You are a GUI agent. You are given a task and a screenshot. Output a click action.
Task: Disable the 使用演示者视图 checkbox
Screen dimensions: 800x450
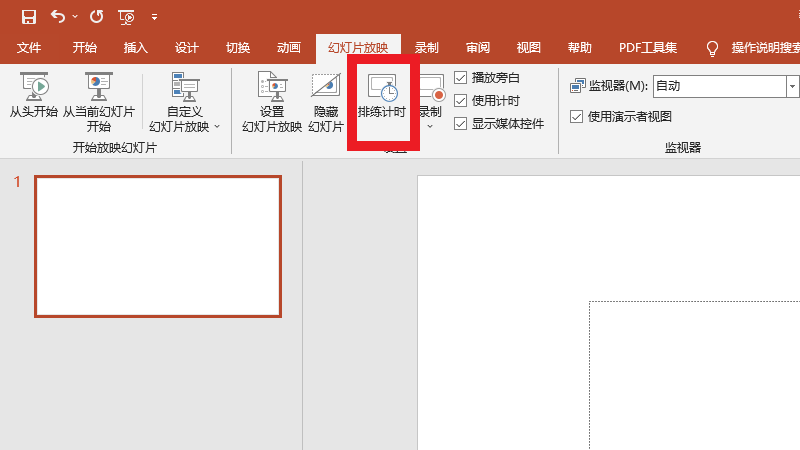click(576, 116)
